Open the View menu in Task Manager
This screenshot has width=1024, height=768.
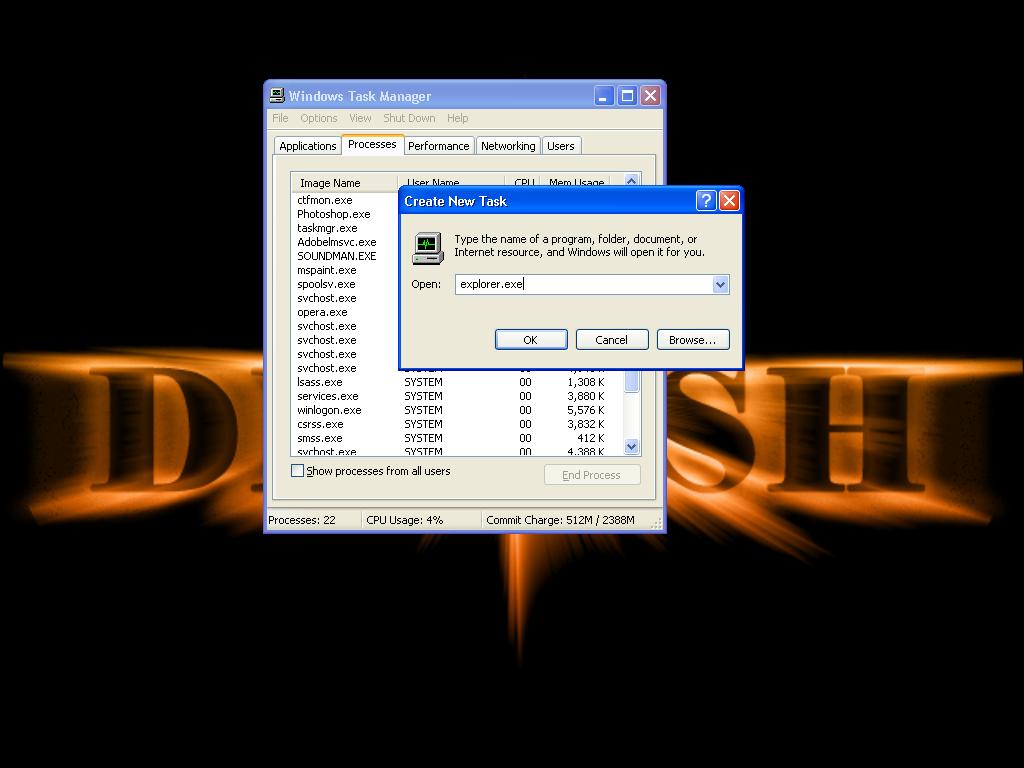click(x=360, y=118)
